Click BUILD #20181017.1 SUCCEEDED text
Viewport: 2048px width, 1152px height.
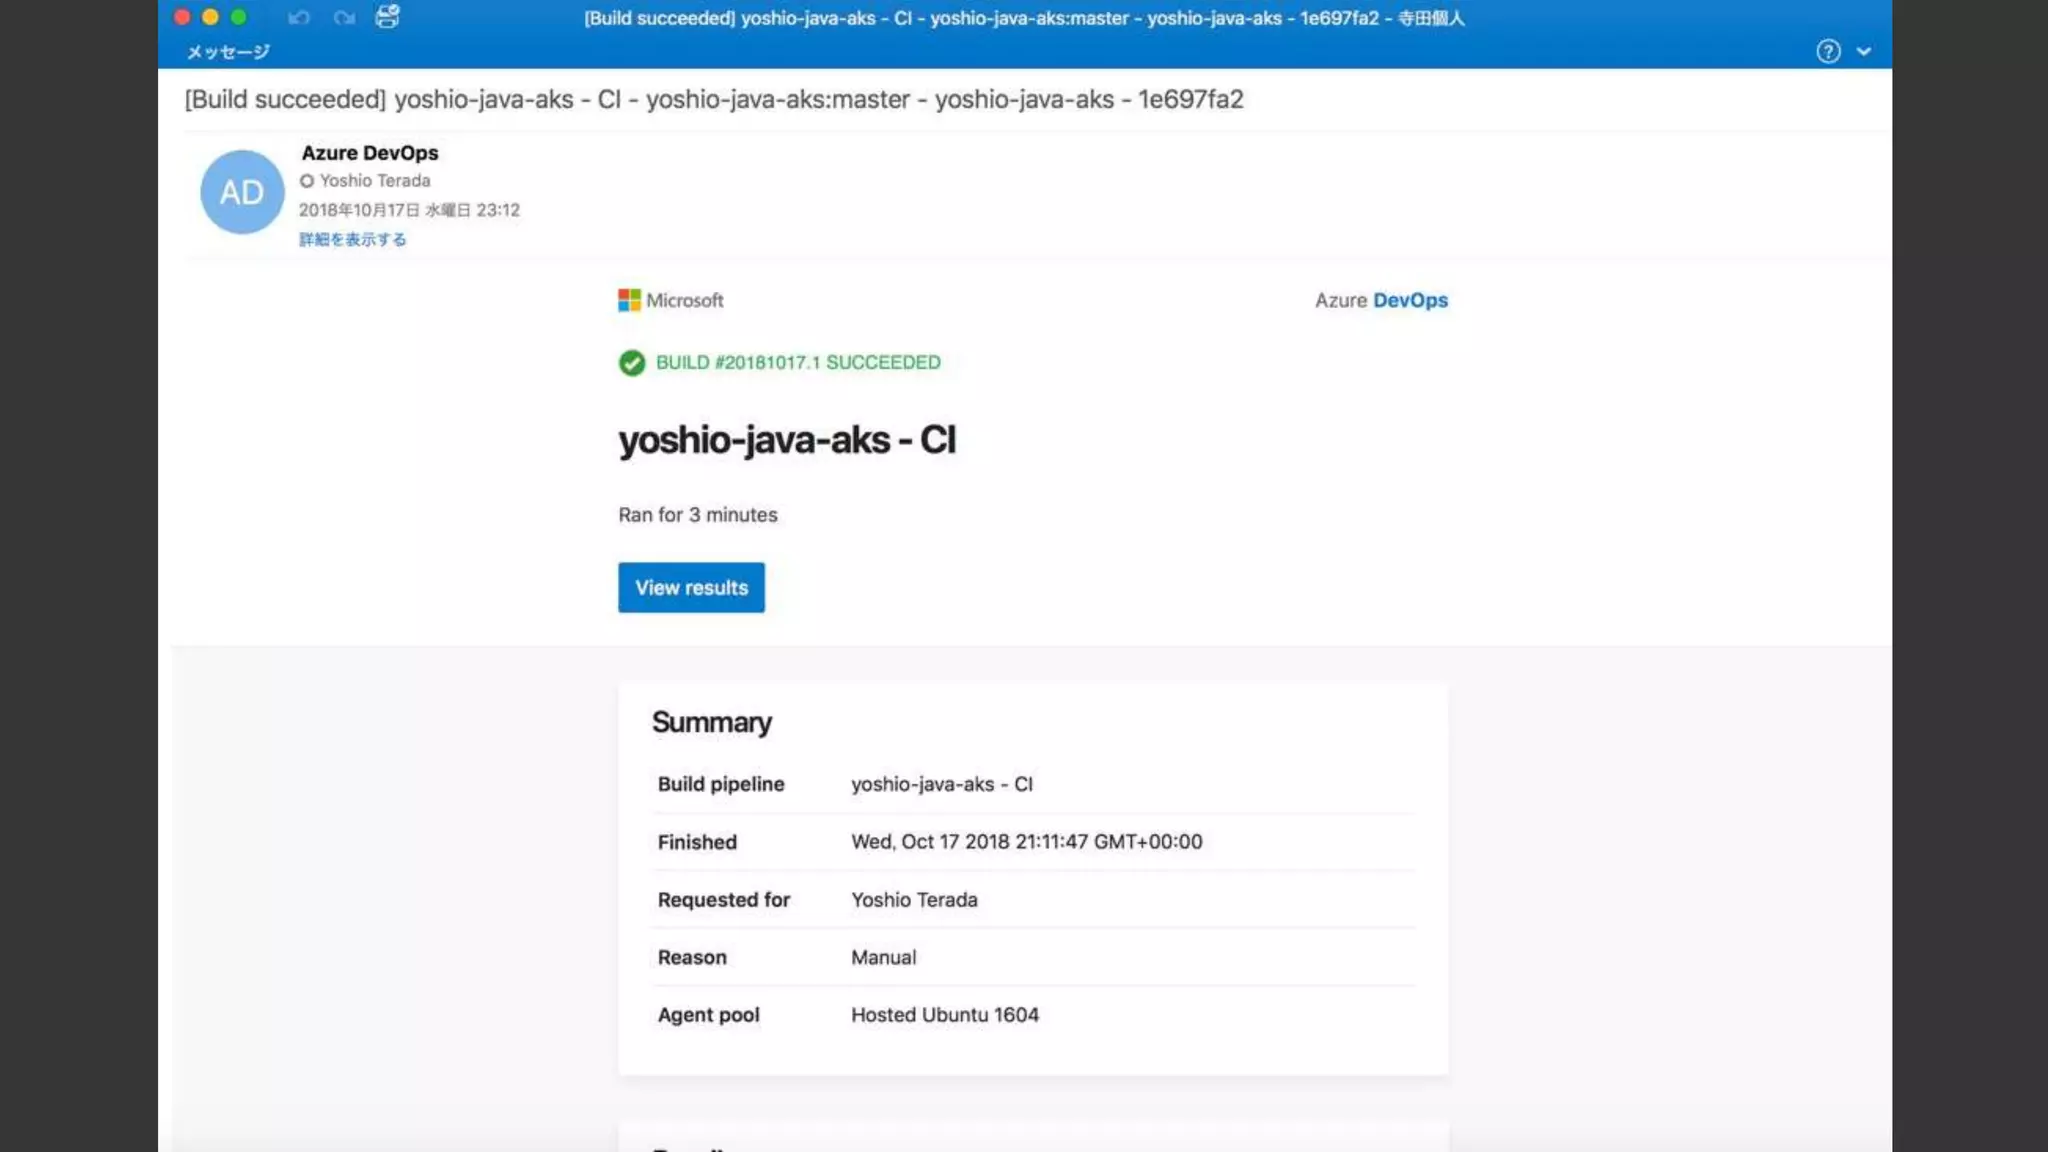click(x=798, y=362)
